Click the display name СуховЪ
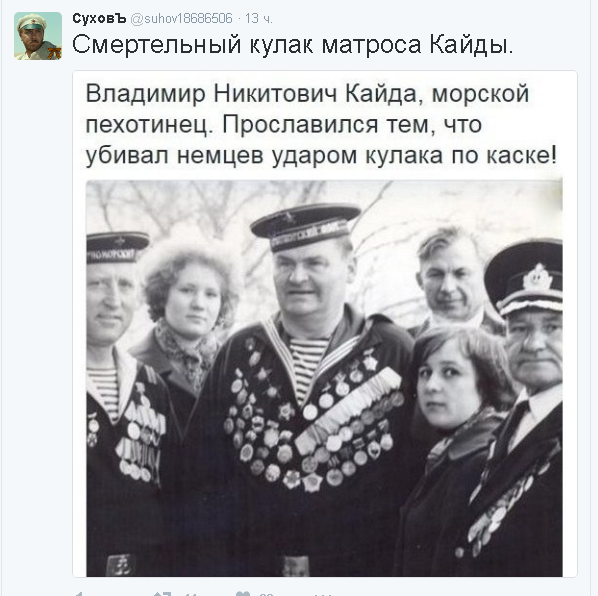The image size is (598, 596). tap(99, 18)
